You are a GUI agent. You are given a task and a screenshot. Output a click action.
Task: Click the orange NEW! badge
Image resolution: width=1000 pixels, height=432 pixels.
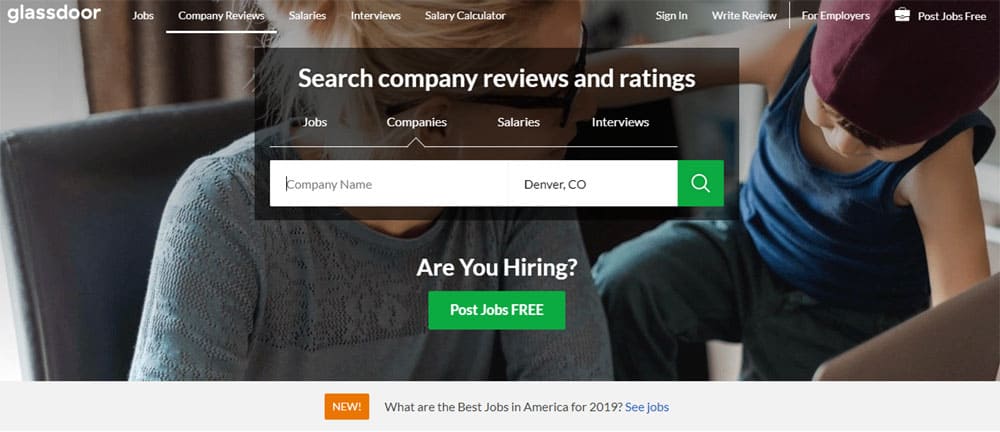coord(346,406)
